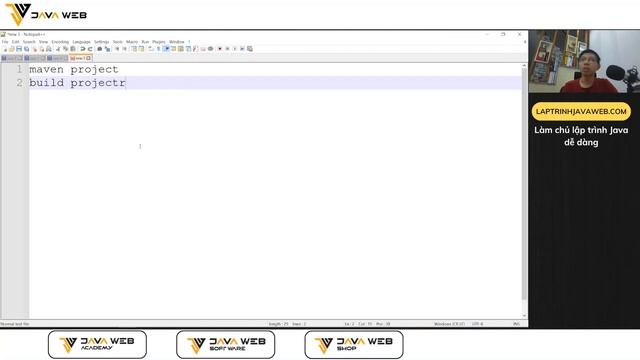Click the Save recorded macro icon

[x=250, y=49]
